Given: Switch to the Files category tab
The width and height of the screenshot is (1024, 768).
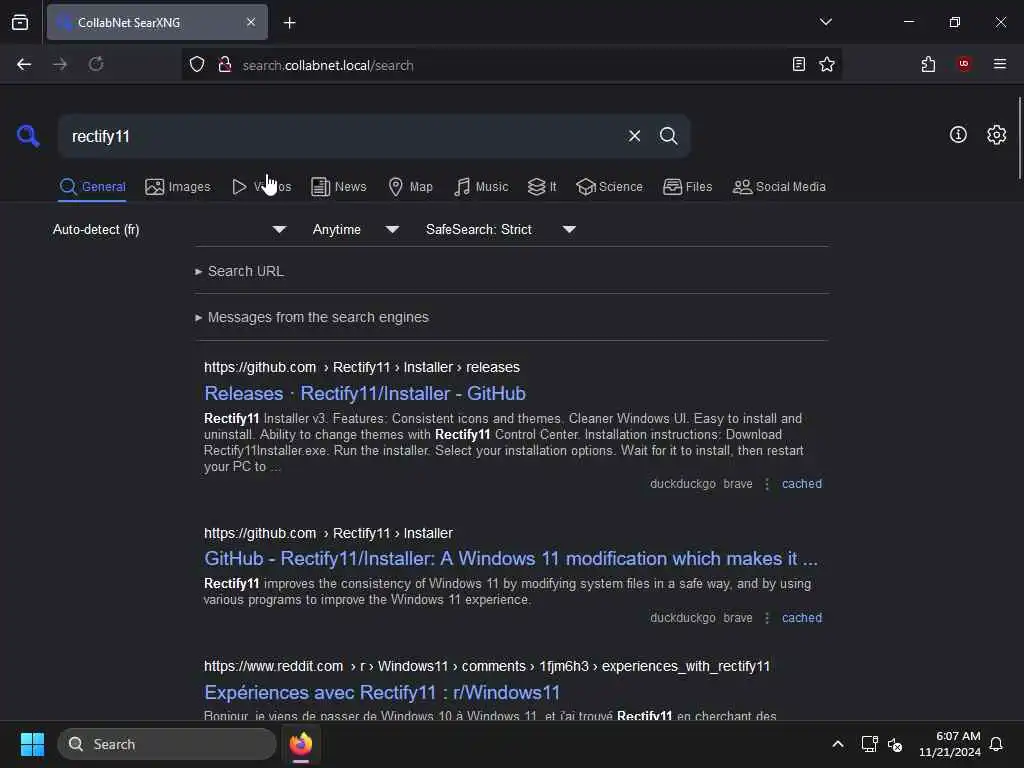Looking at the screenshot, I should click(x=687, y=187).
